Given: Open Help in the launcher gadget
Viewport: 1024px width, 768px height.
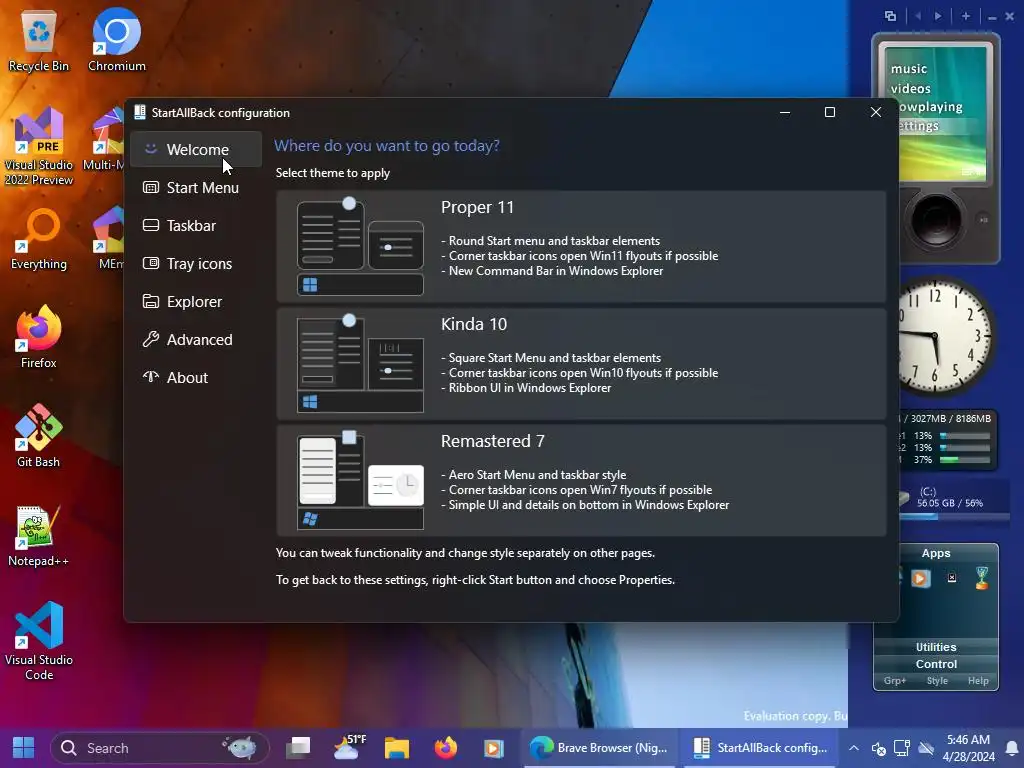Looking at the screenshot, I should 978,680.
